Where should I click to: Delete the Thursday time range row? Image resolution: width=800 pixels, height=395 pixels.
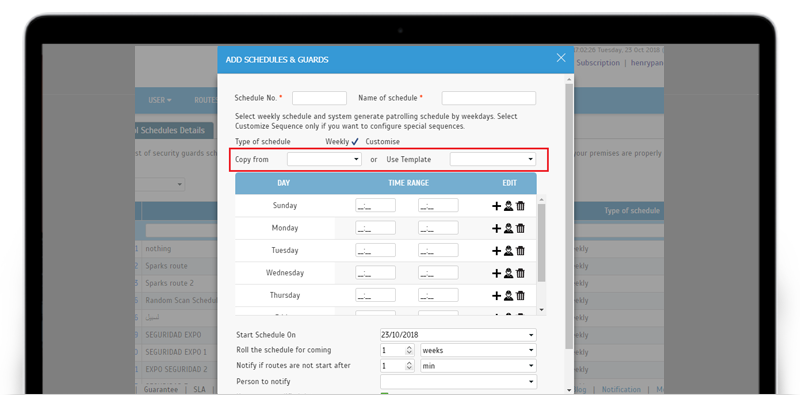(x=520, y=295)
